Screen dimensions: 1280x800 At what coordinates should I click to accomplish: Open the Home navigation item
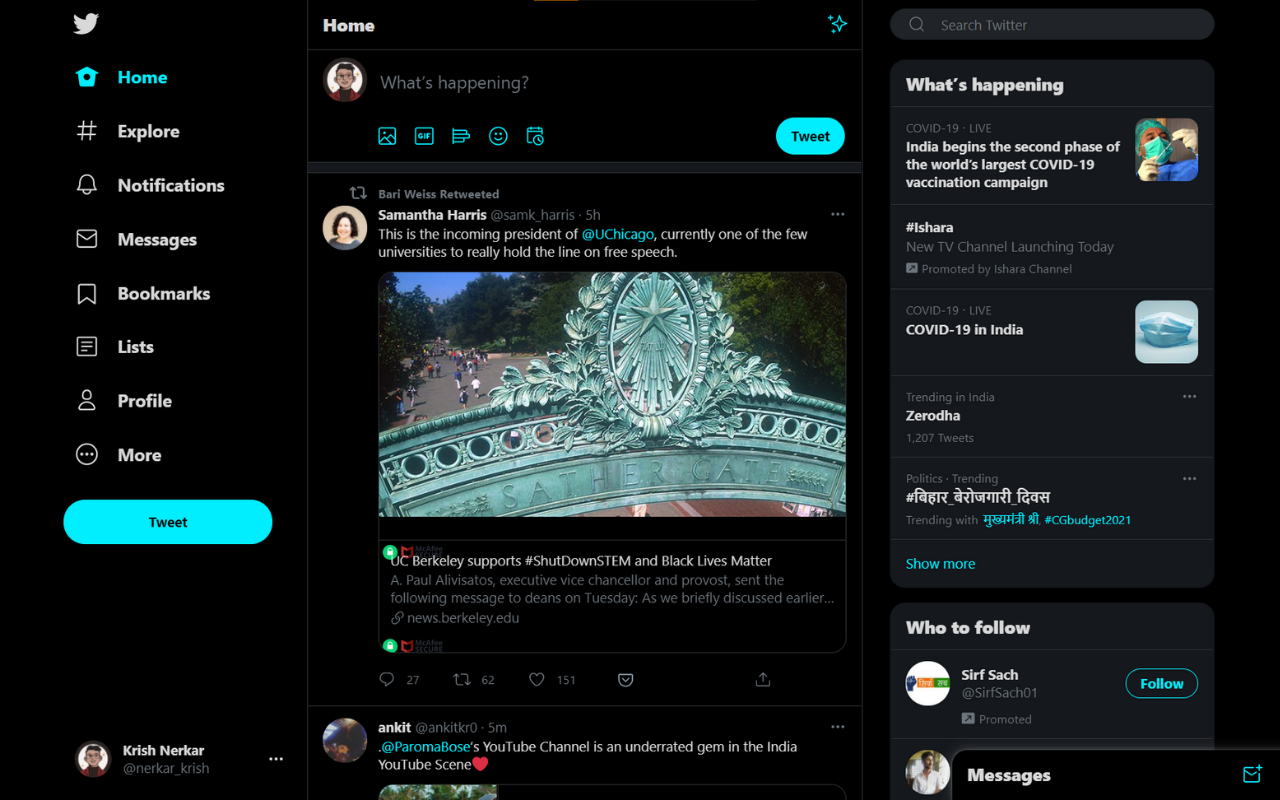tap(122, 77)
